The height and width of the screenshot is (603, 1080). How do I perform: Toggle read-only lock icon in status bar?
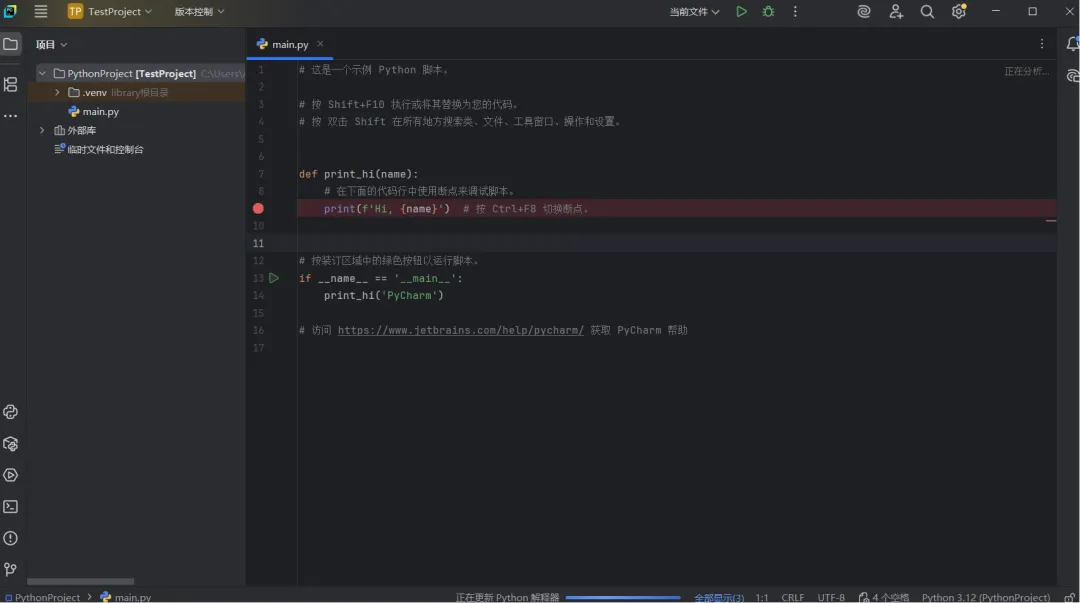tap(1070, 597)
